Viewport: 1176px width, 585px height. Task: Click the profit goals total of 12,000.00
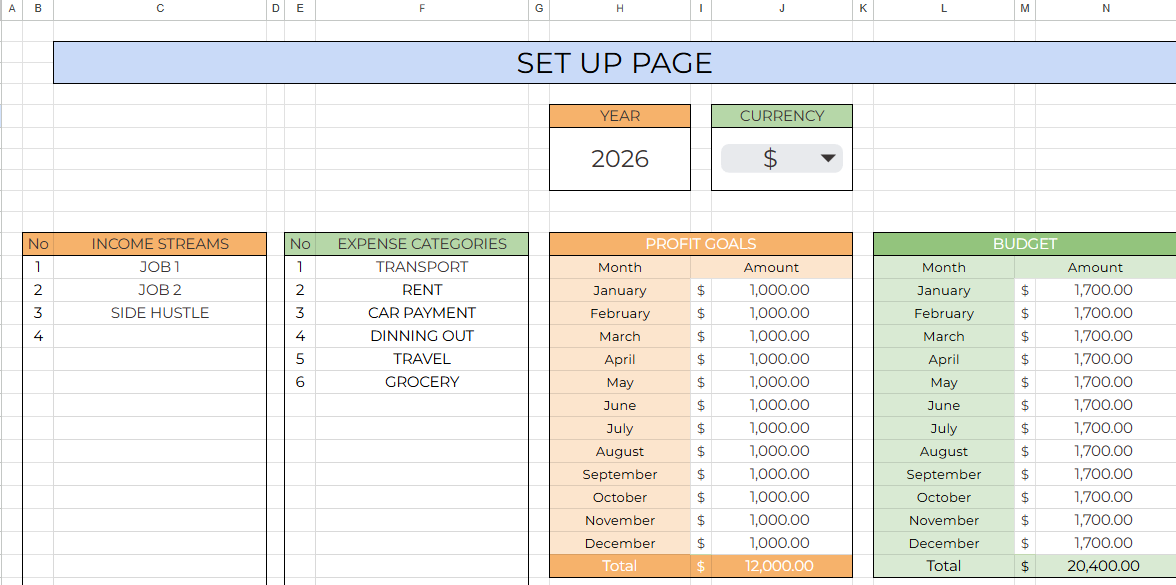pos(781,566)
